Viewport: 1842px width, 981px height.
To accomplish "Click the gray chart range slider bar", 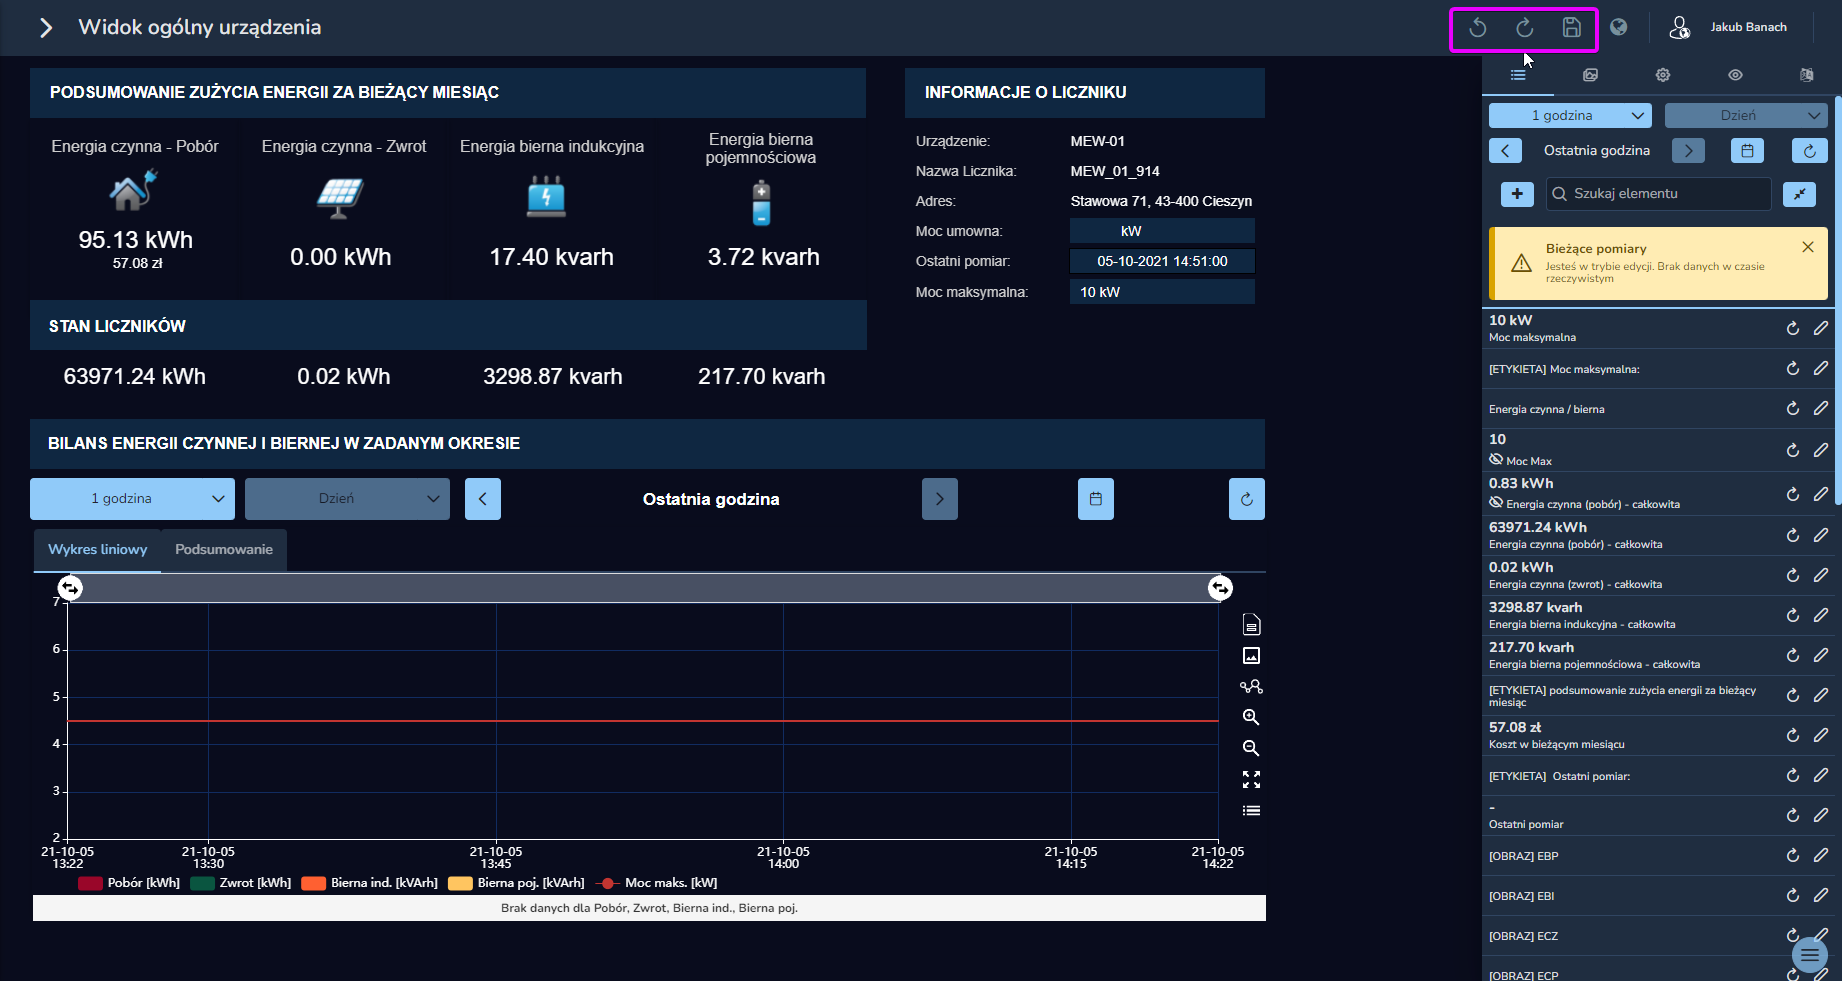I will tap(645, 588).
